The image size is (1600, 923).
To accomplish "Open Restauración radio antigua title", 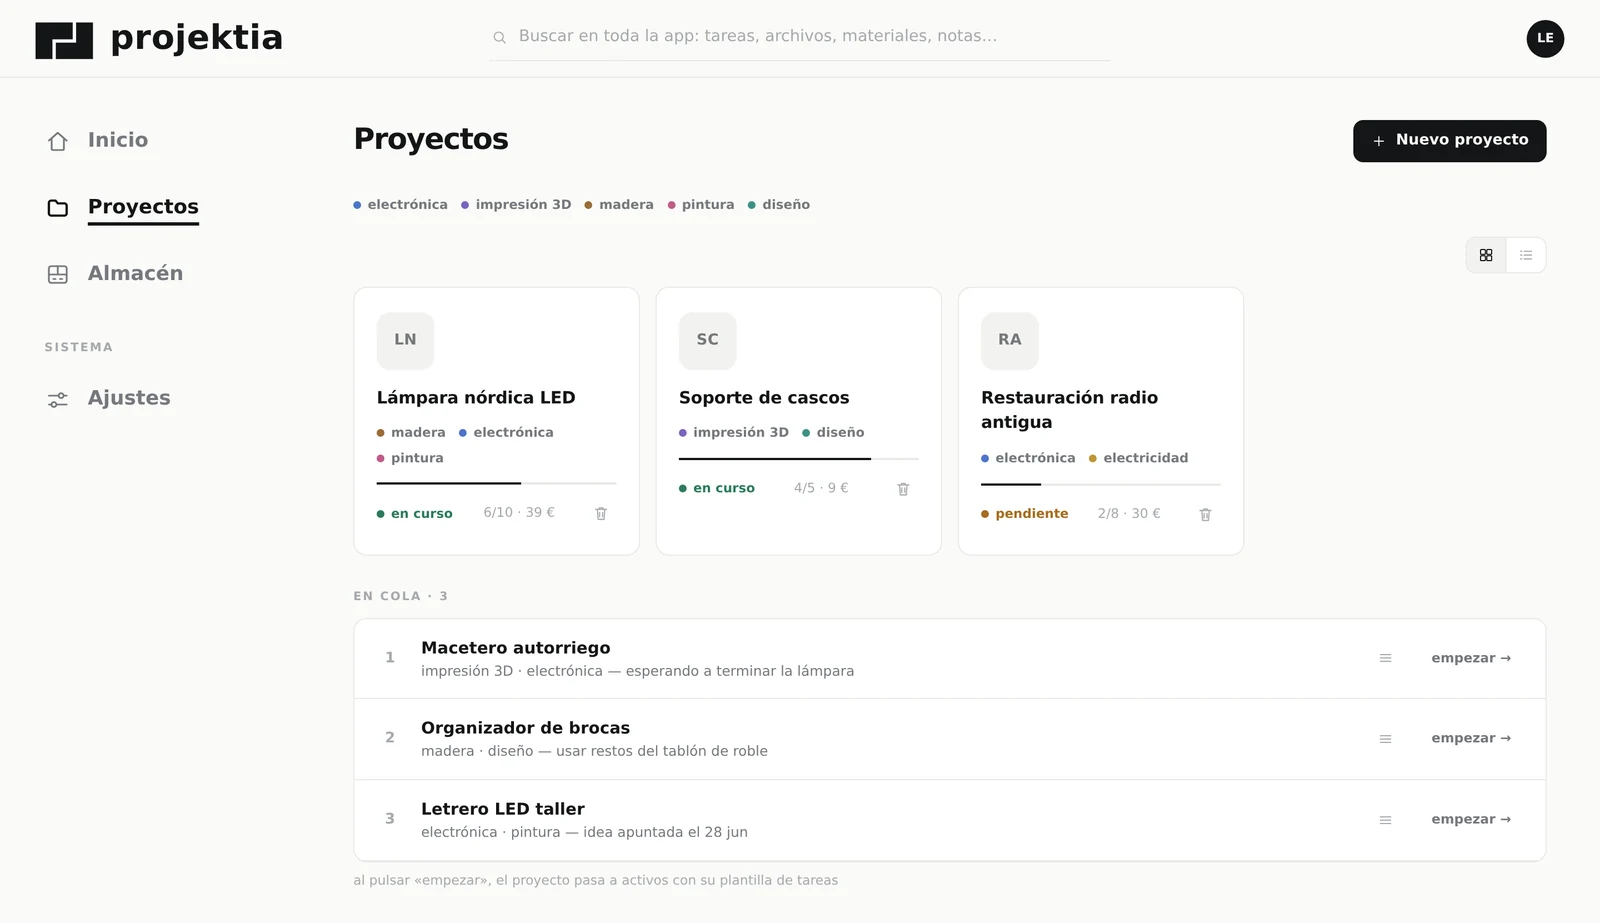I will point(1070,410).
